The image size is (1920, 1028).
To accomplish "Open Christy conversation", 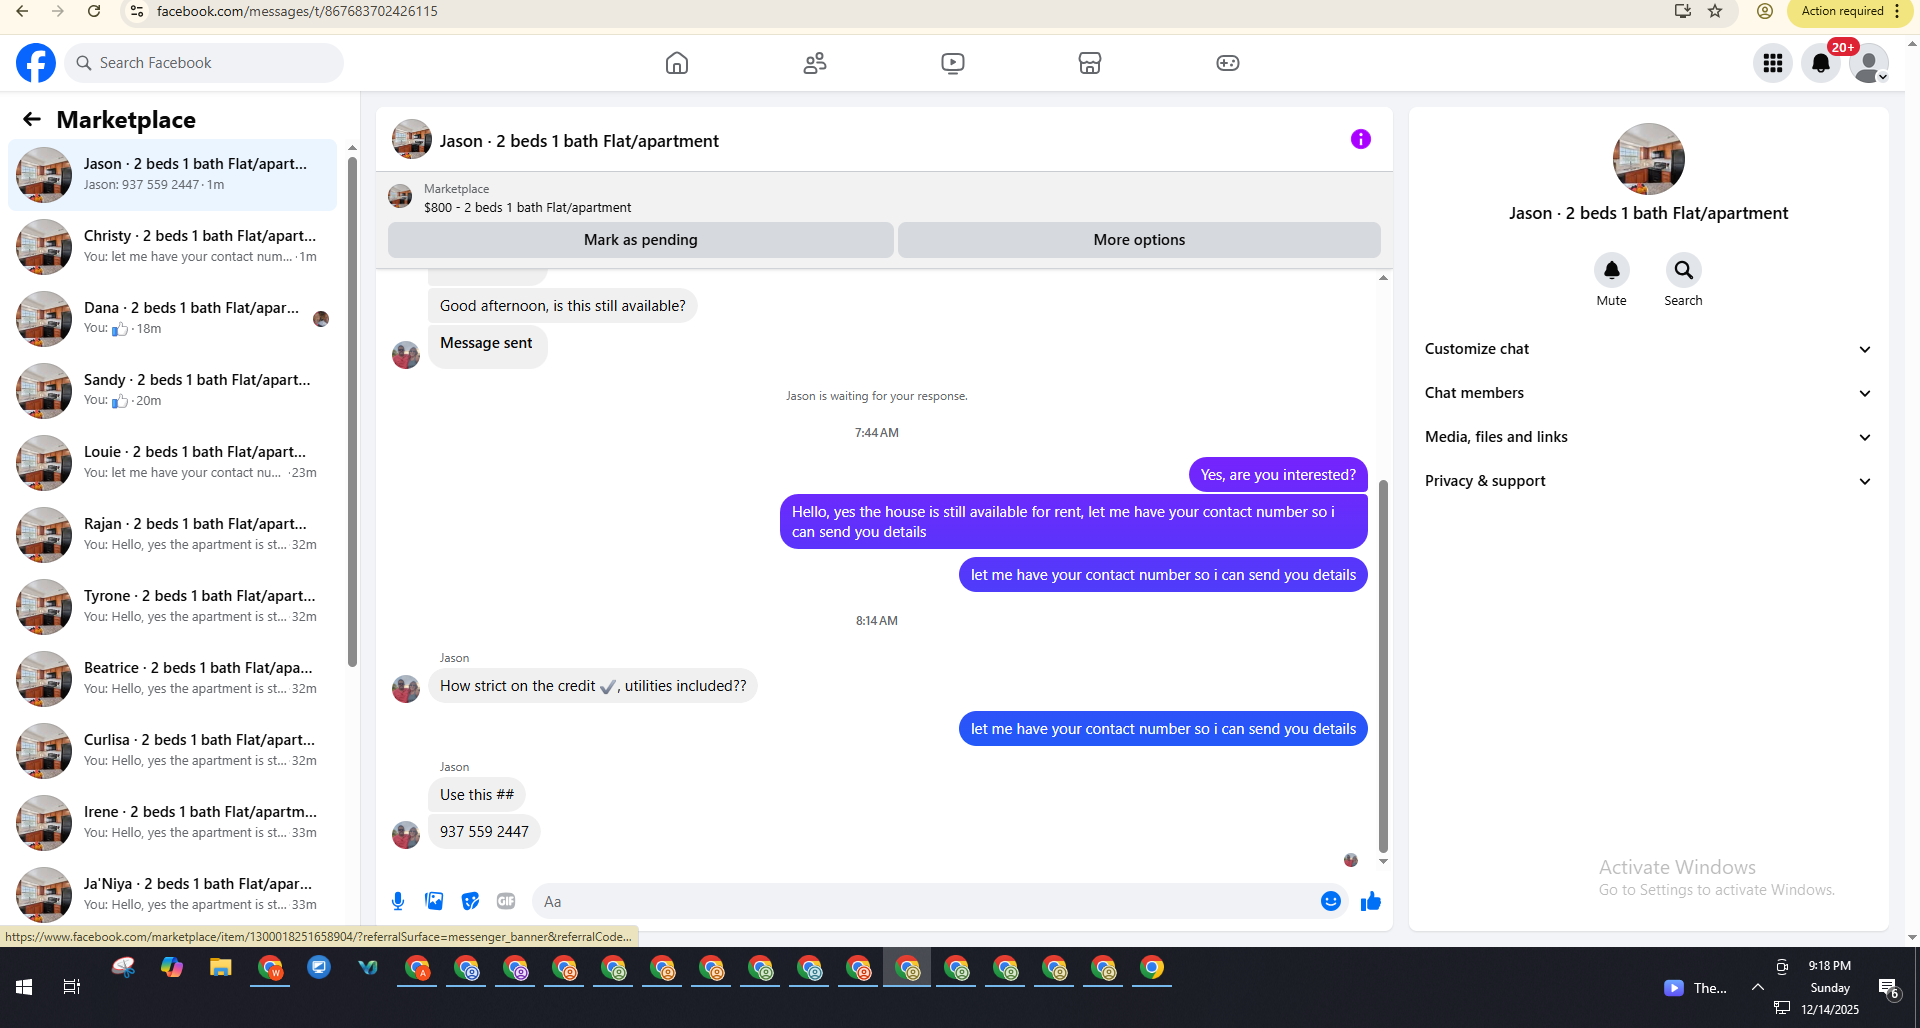I will pos(172,247).
